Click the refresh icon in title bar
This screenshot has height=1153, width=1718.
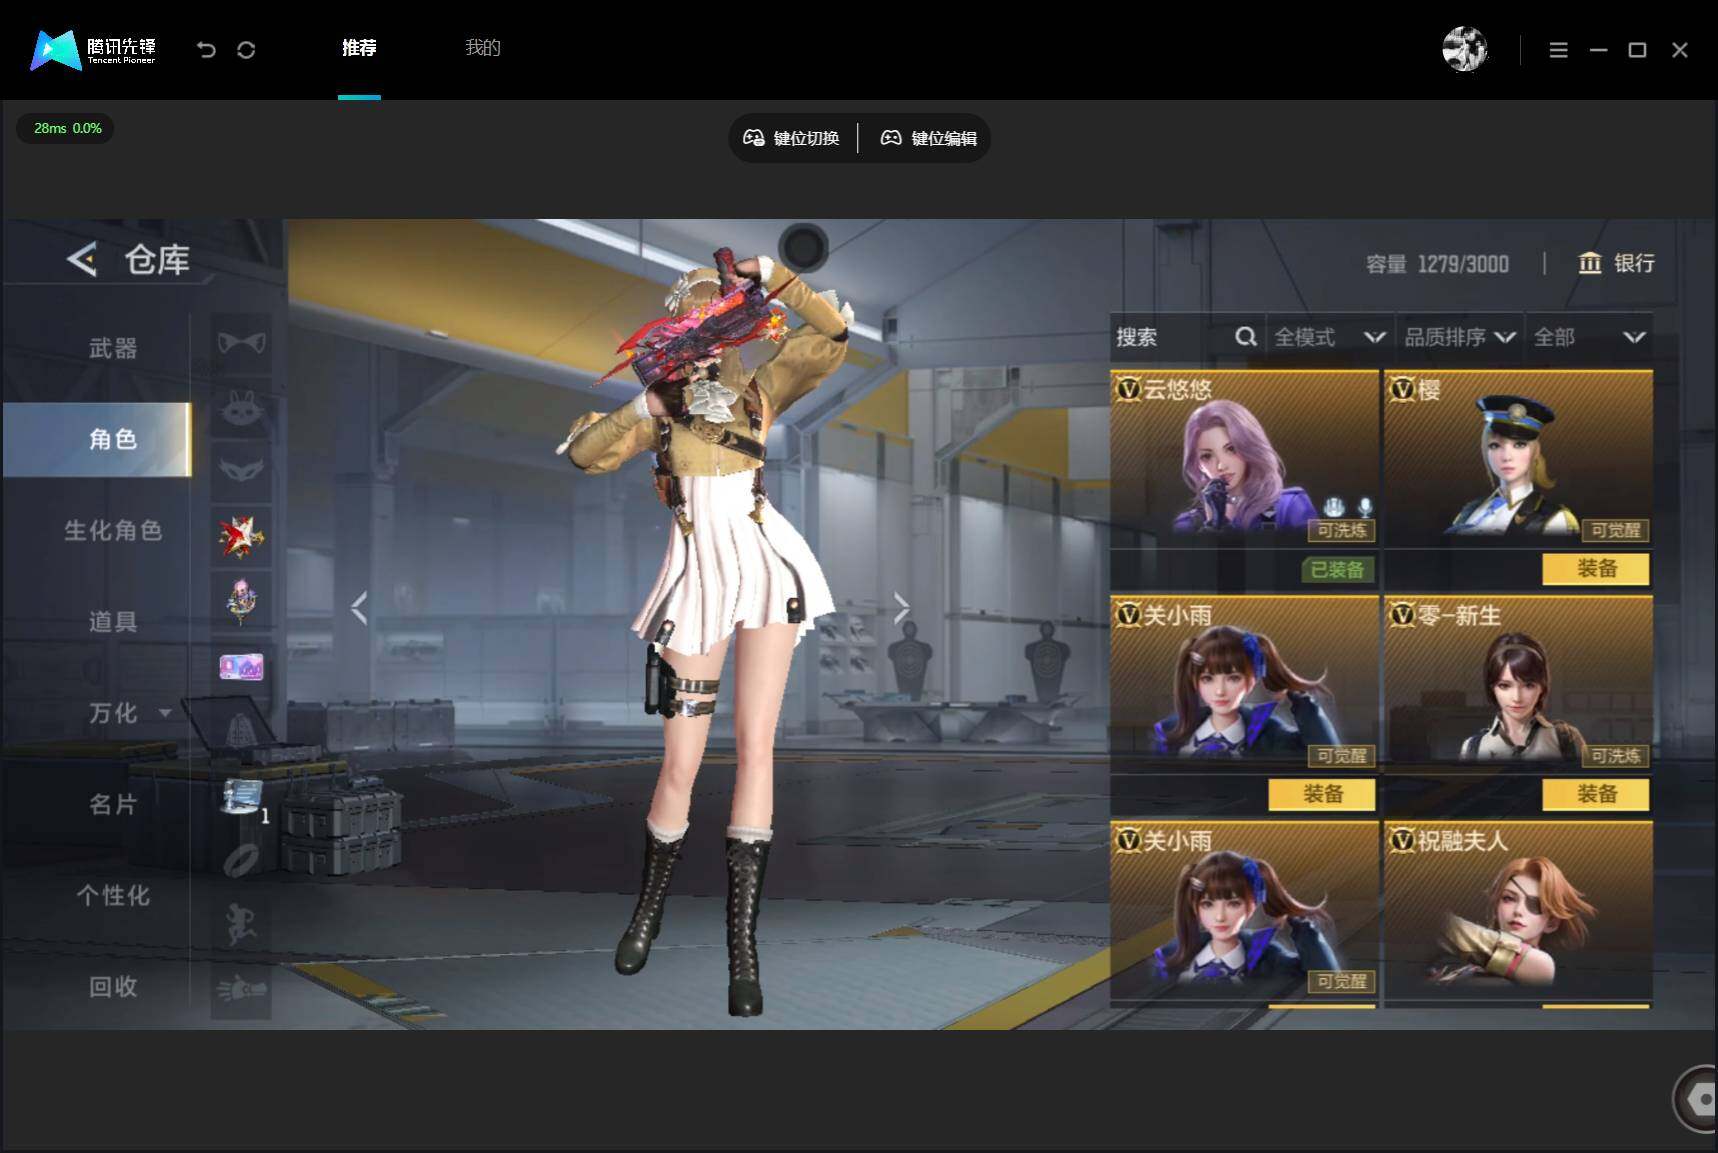pos(246,49)
